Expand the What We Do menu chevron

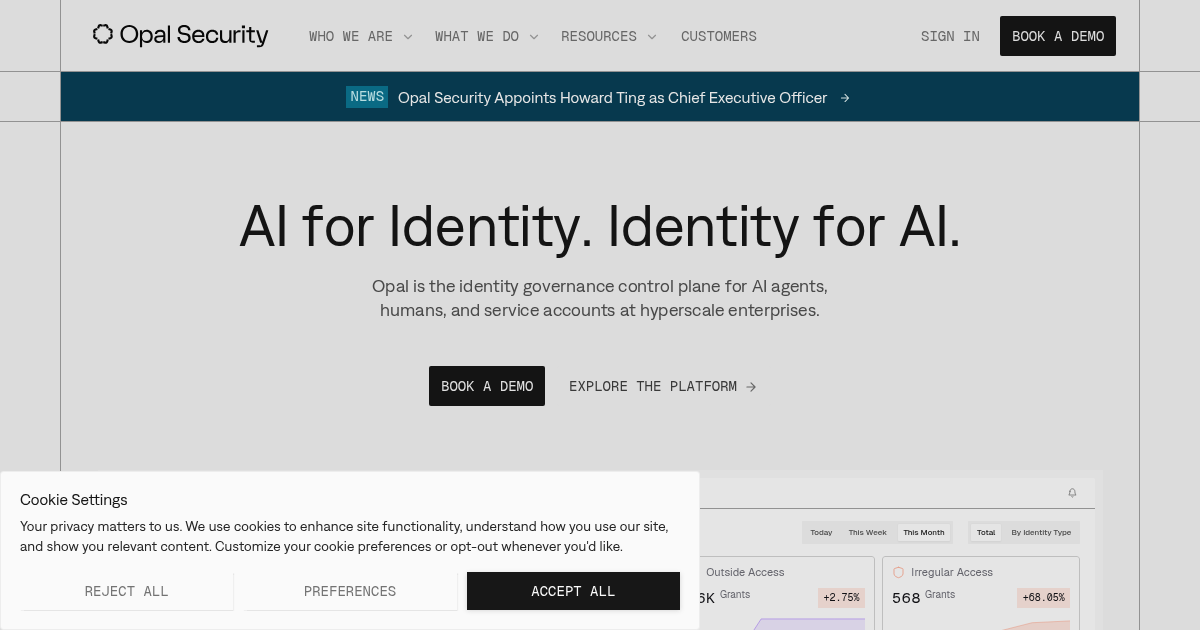pos(534,37)
